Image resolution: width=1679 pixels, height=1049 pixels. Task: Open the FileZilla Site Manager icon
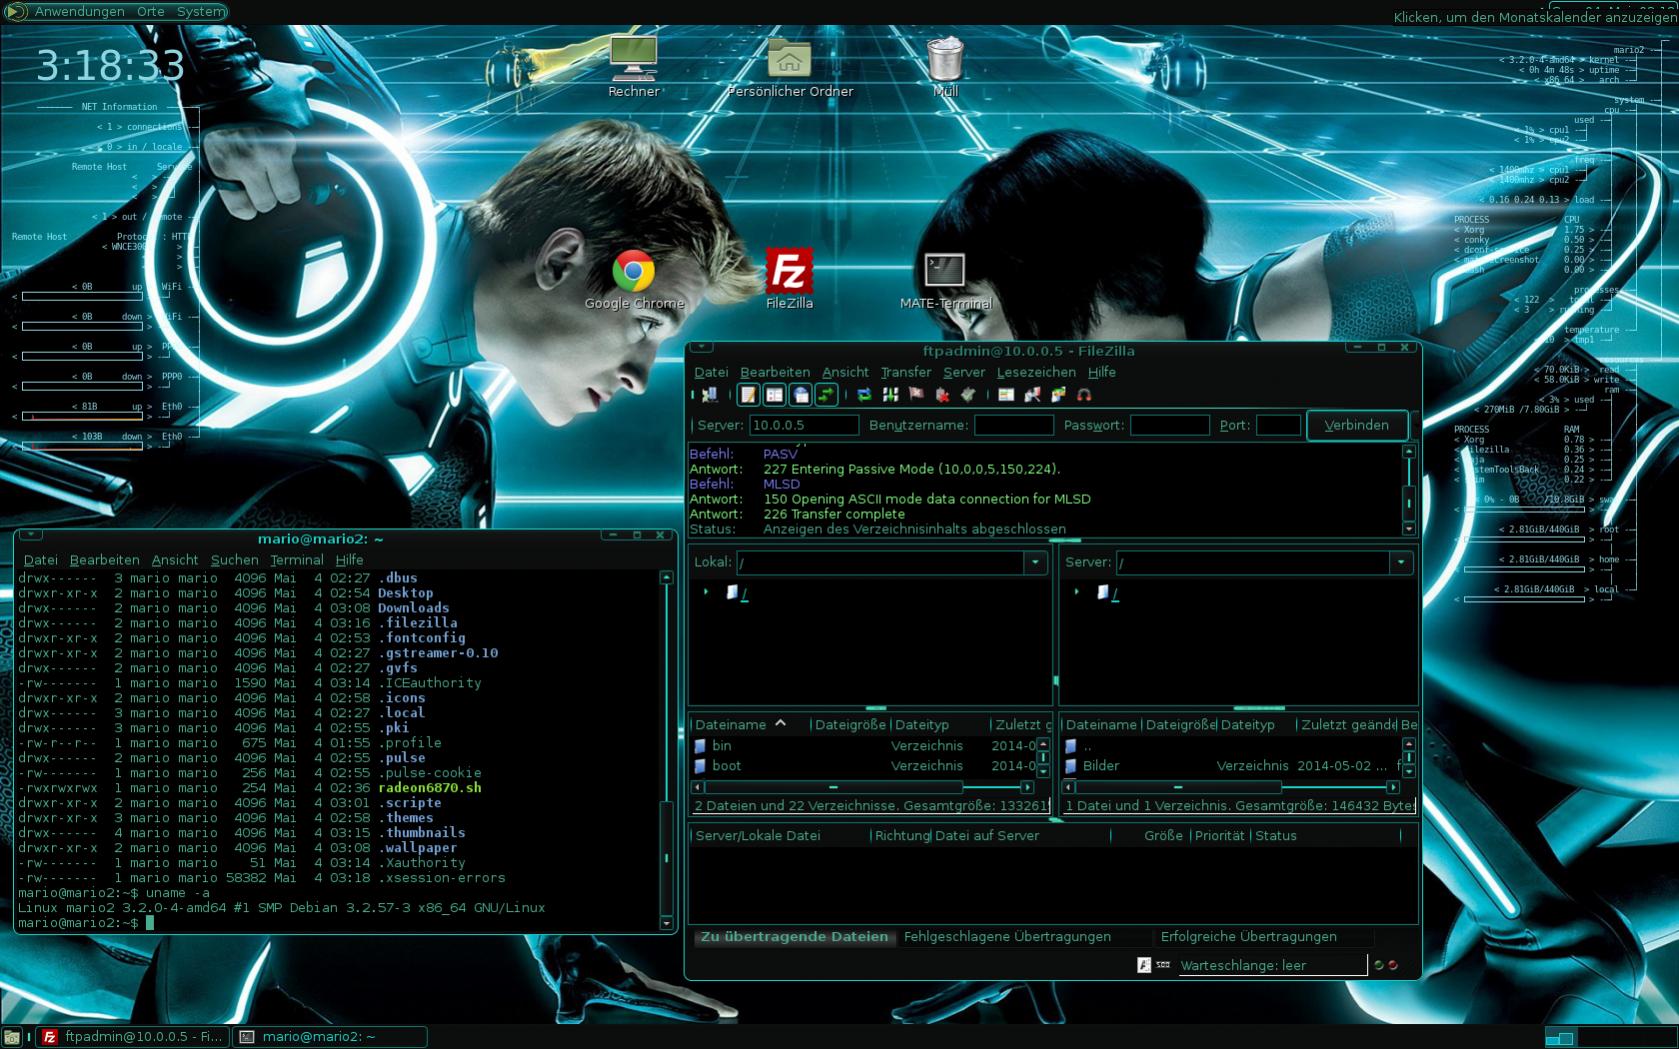pyautogui.click(x=709, y=395)
